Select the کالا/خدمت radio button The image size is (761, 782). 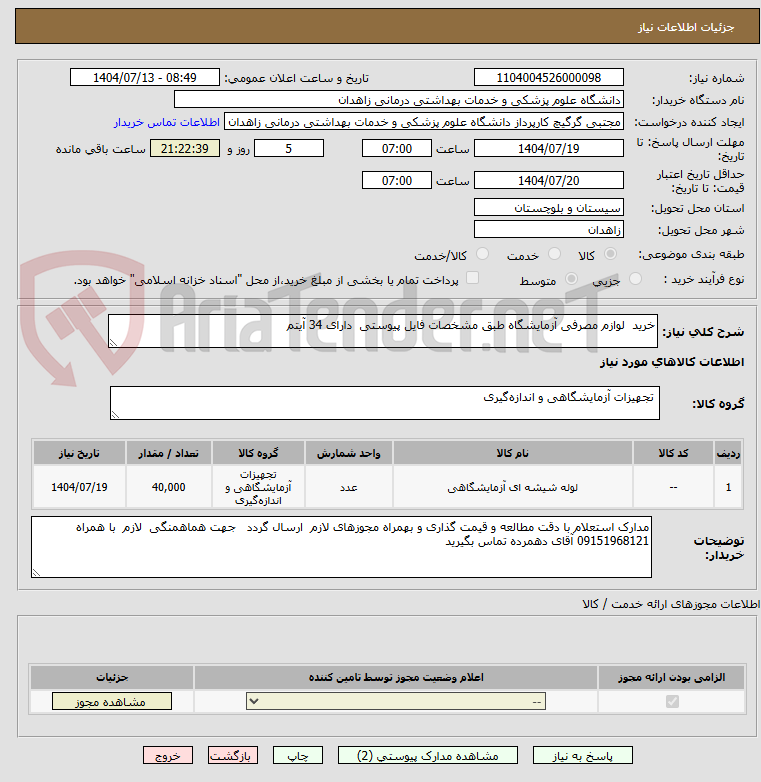[x=482, y=254]
